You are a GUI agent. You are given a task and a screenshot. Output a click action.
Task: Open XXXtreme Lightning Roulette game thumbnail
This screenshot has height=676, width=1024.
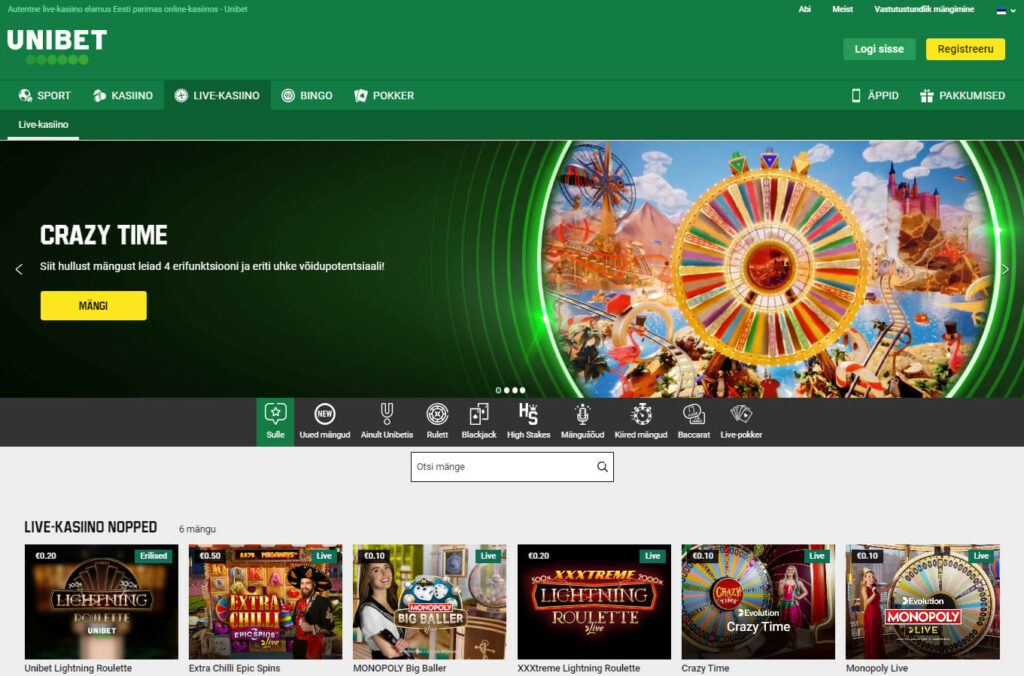(x=594, y=602)
